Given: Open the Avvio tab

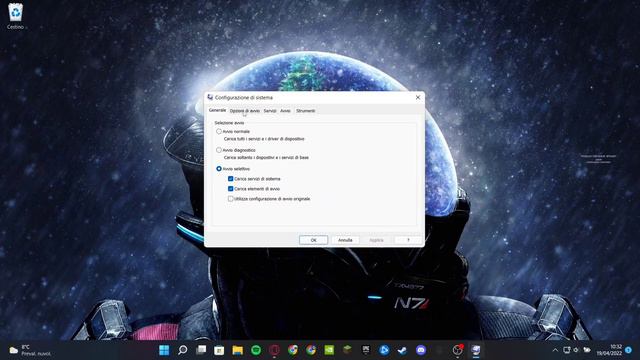Looking at the screenshot, I should [285, 111].
